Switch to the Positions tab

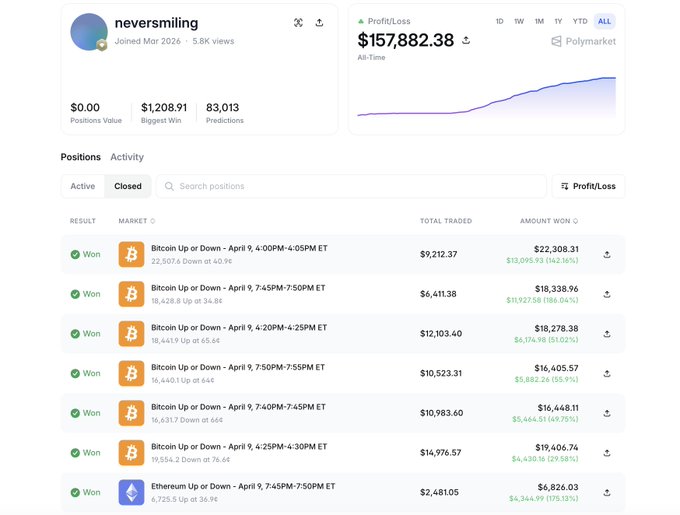81,157
